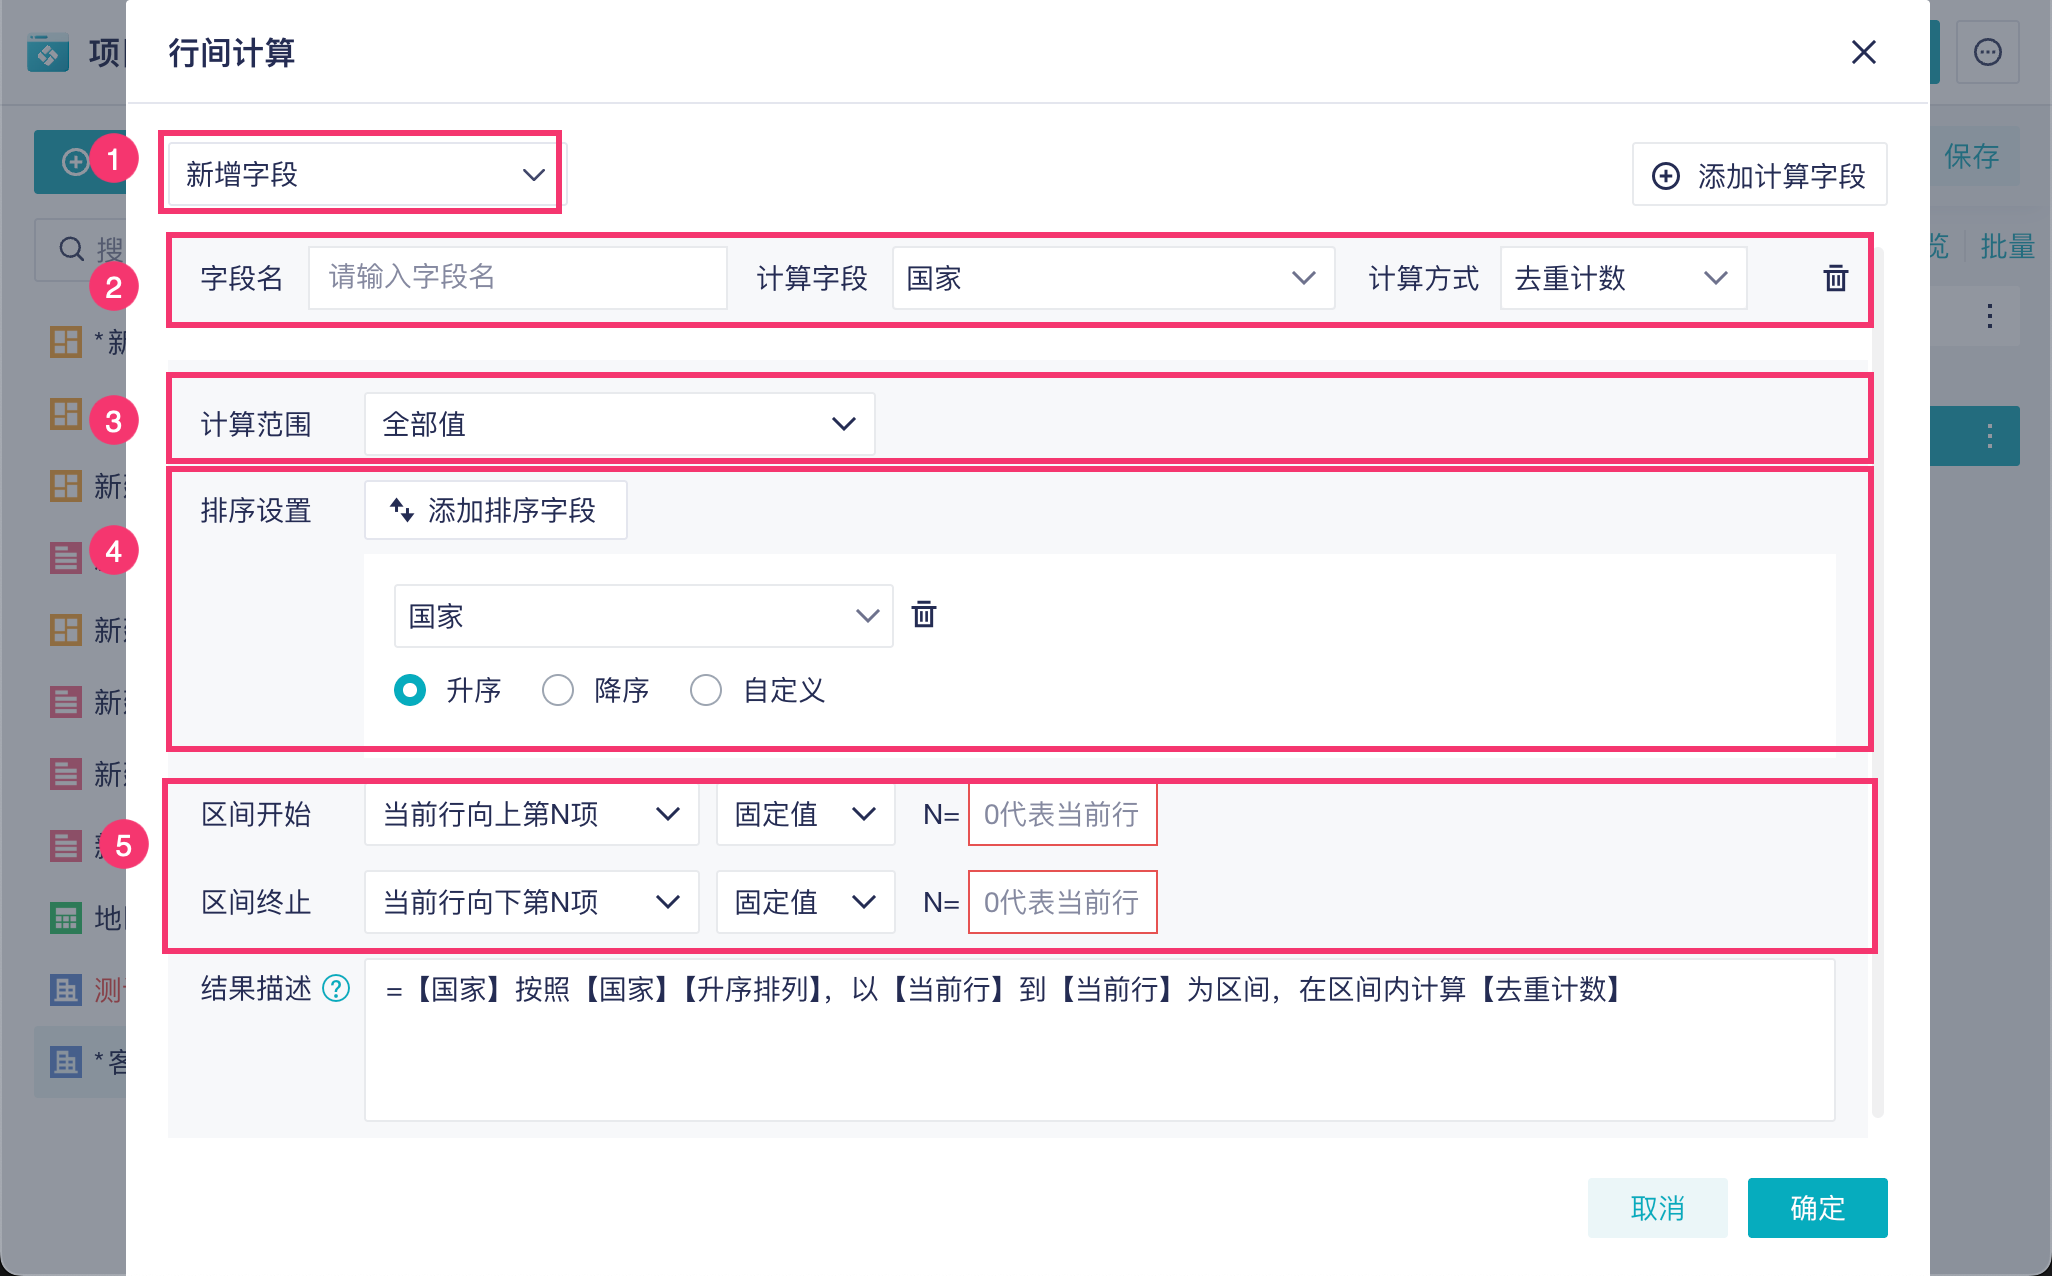Select the 降序 radio button

click(558, 690)
